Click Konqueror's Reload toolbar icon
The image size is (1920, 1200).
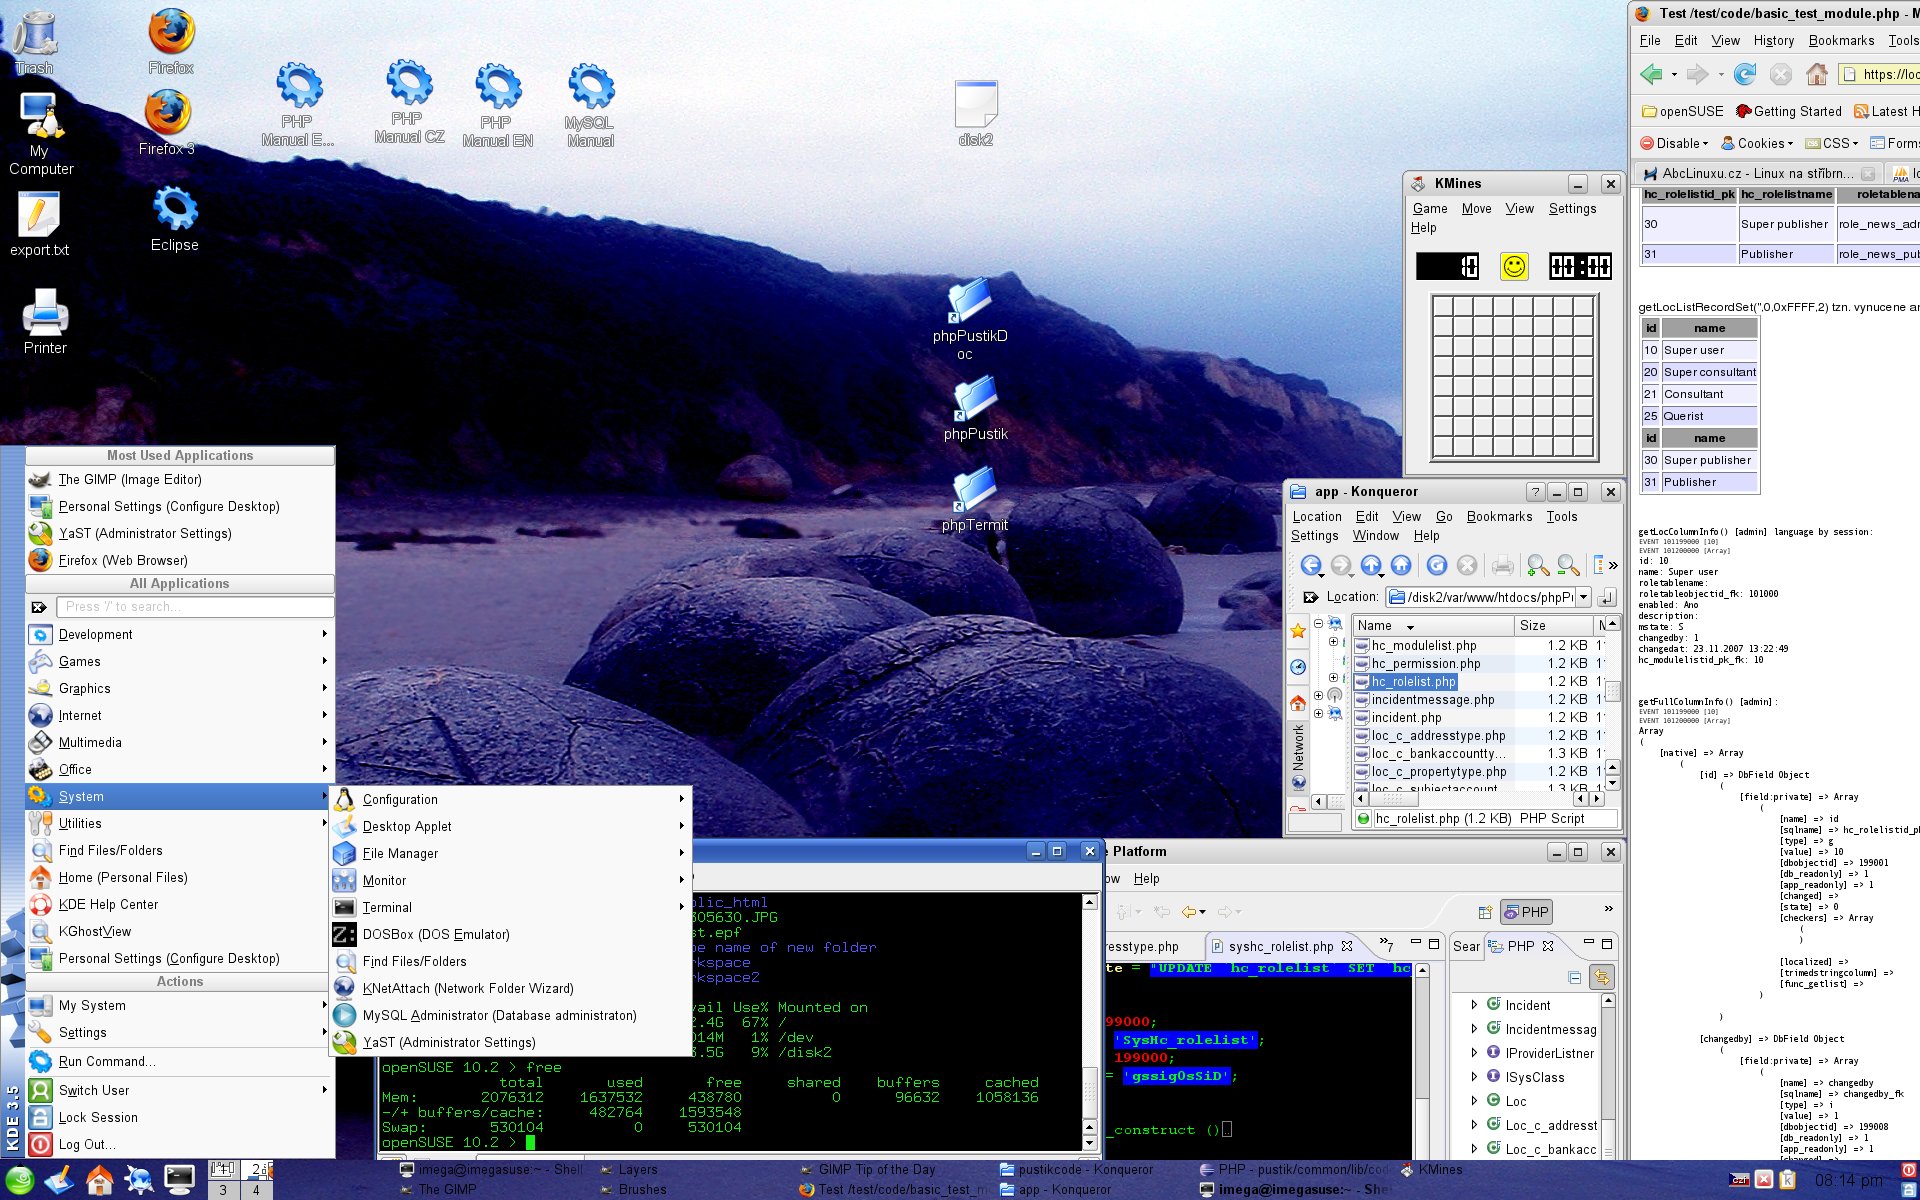(1437, 566)
